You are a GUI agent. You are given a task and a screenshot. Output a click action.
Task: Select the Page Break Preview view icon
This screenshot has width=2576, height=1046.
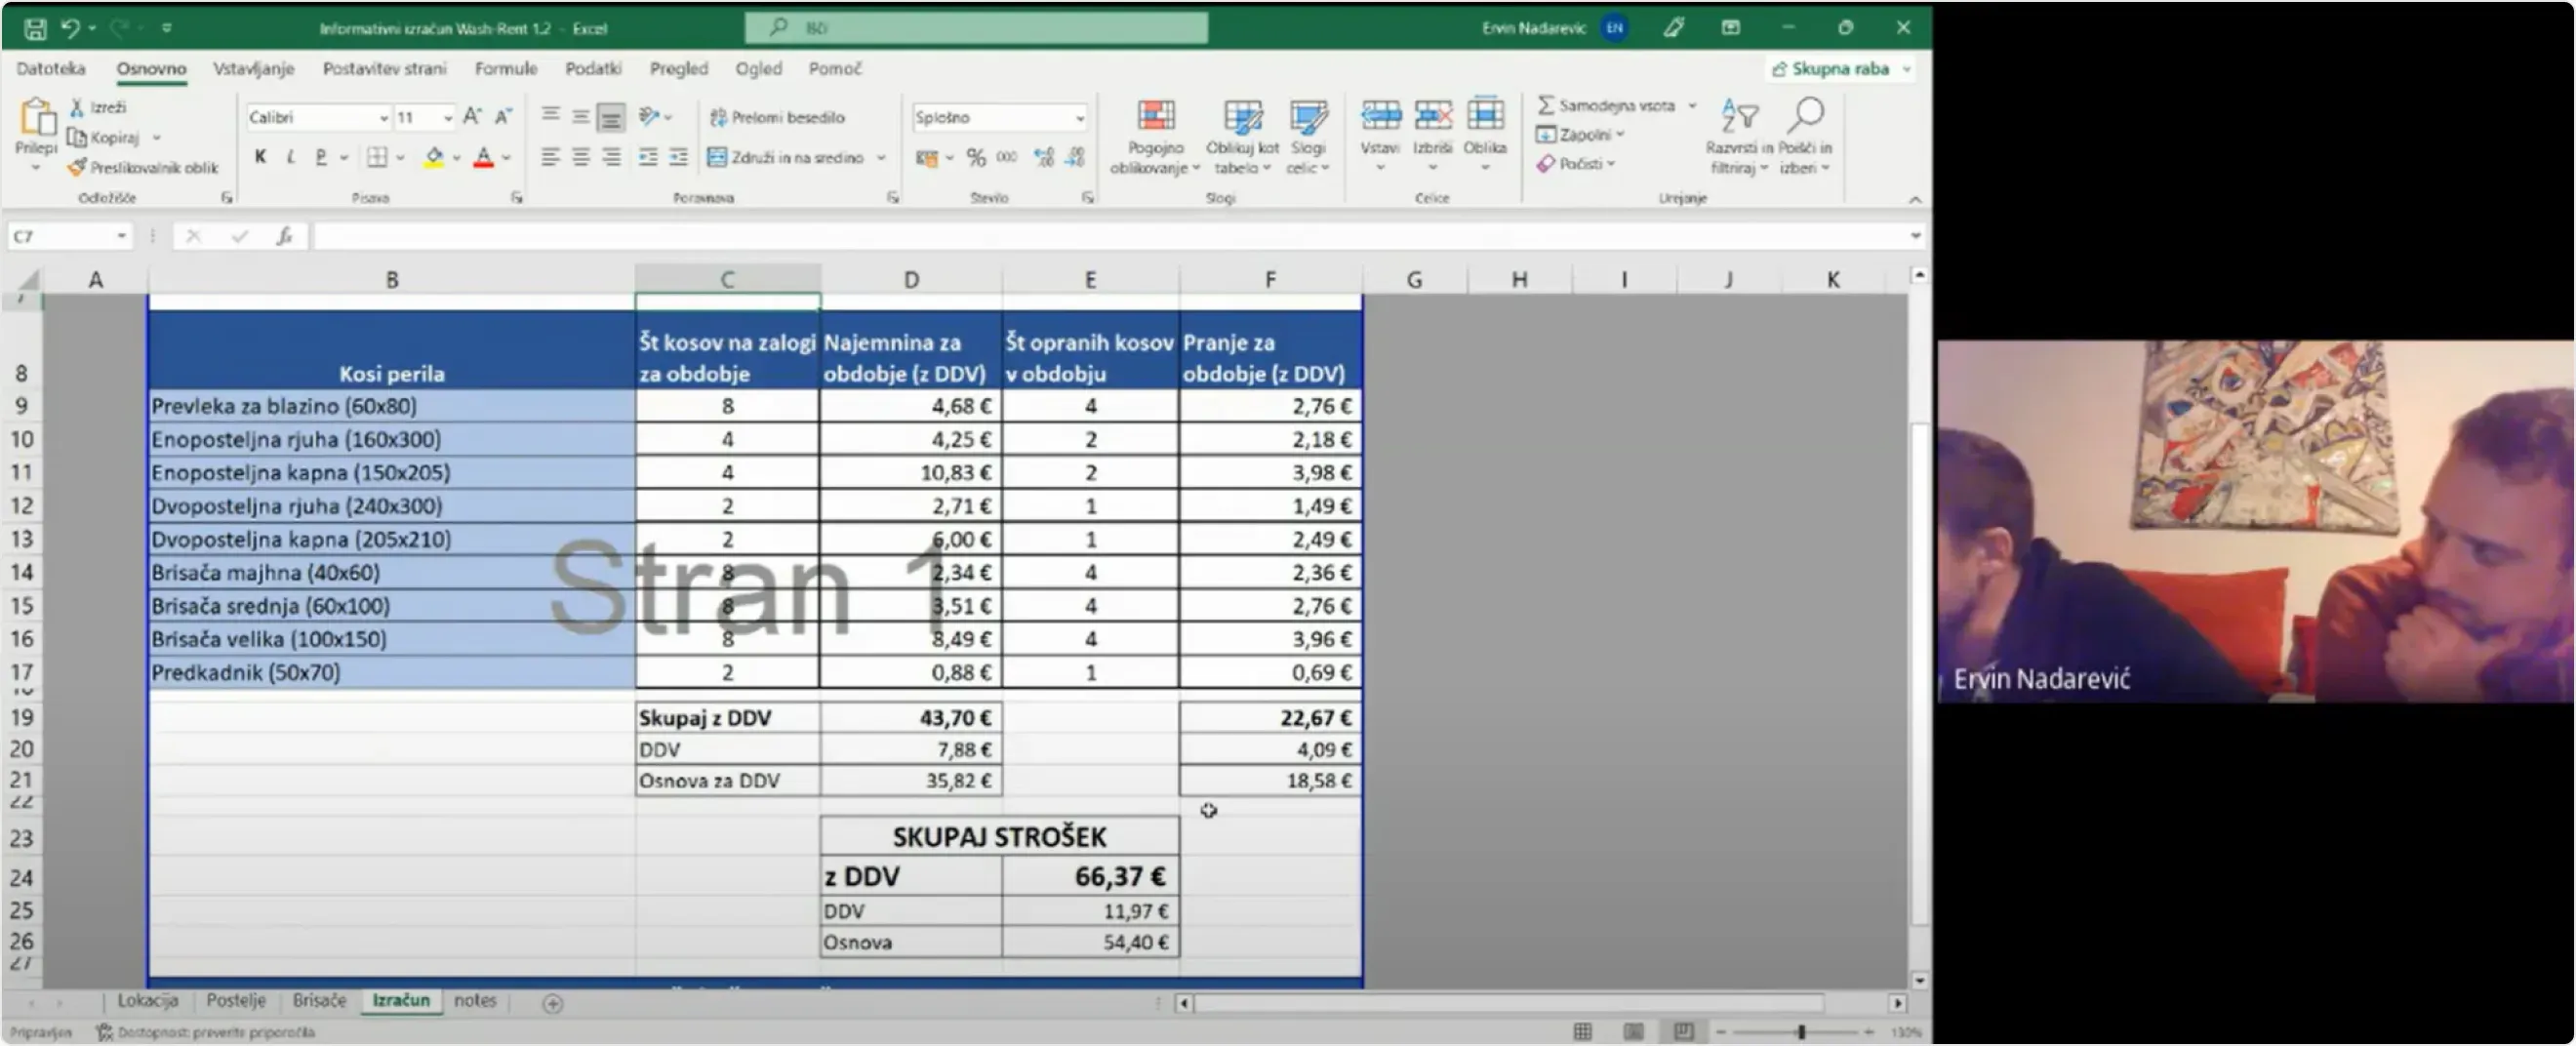coord(1684,1031)
